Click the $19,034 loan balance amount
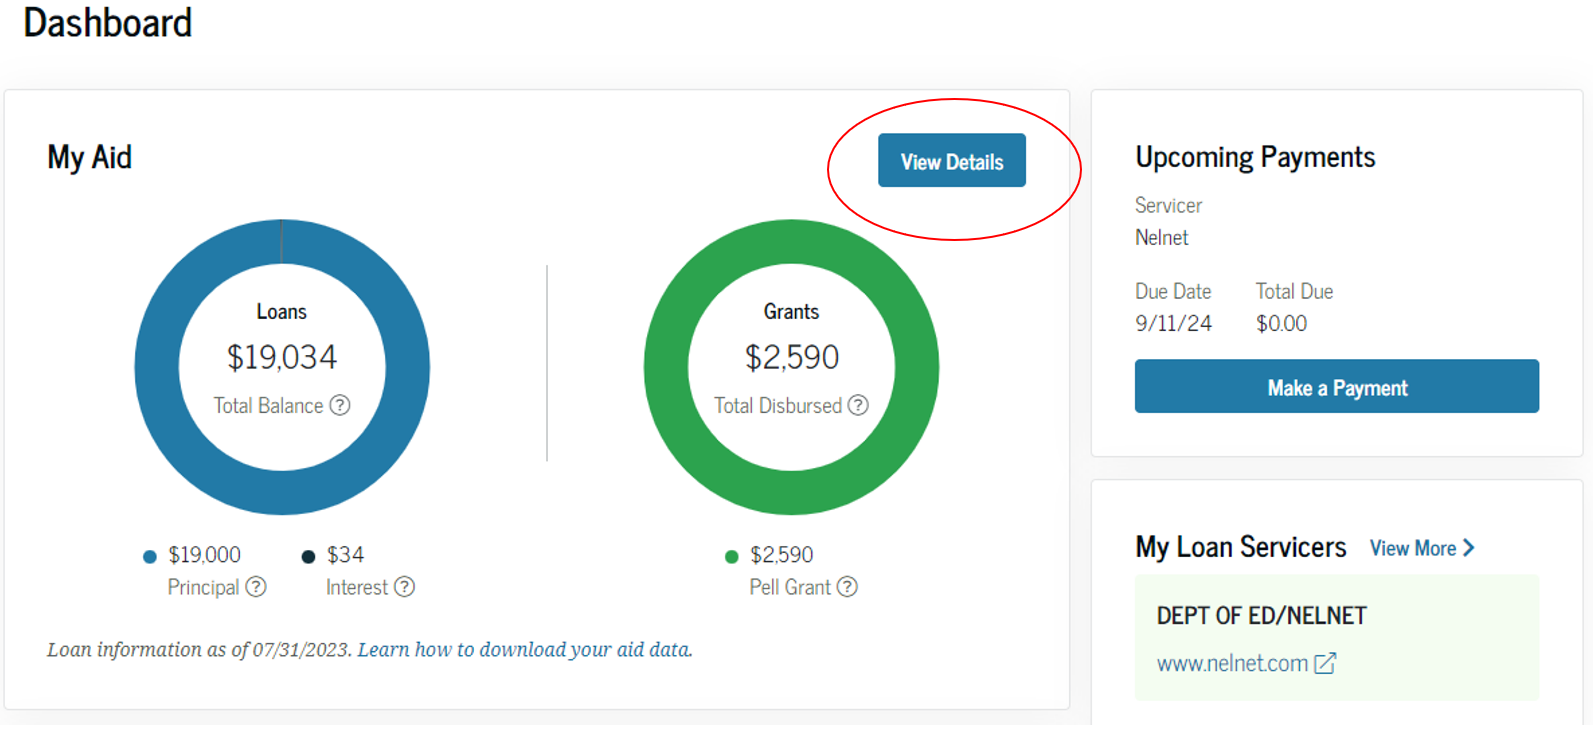 coord(282,357)
